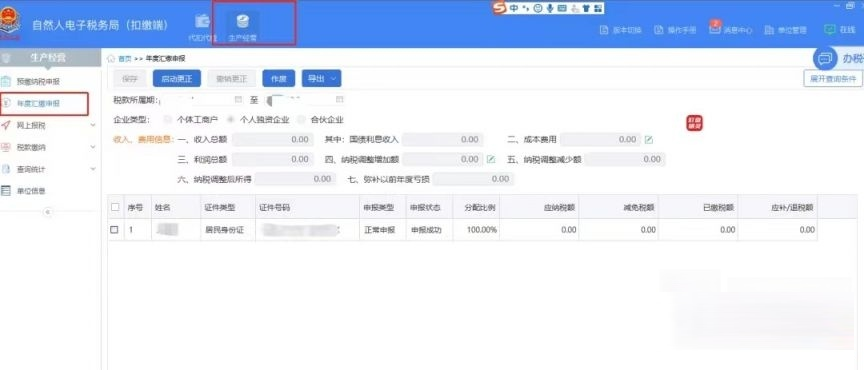Select 个人独资企业 radio button
This screenshot has width=864, height=370.
(230, 120)
